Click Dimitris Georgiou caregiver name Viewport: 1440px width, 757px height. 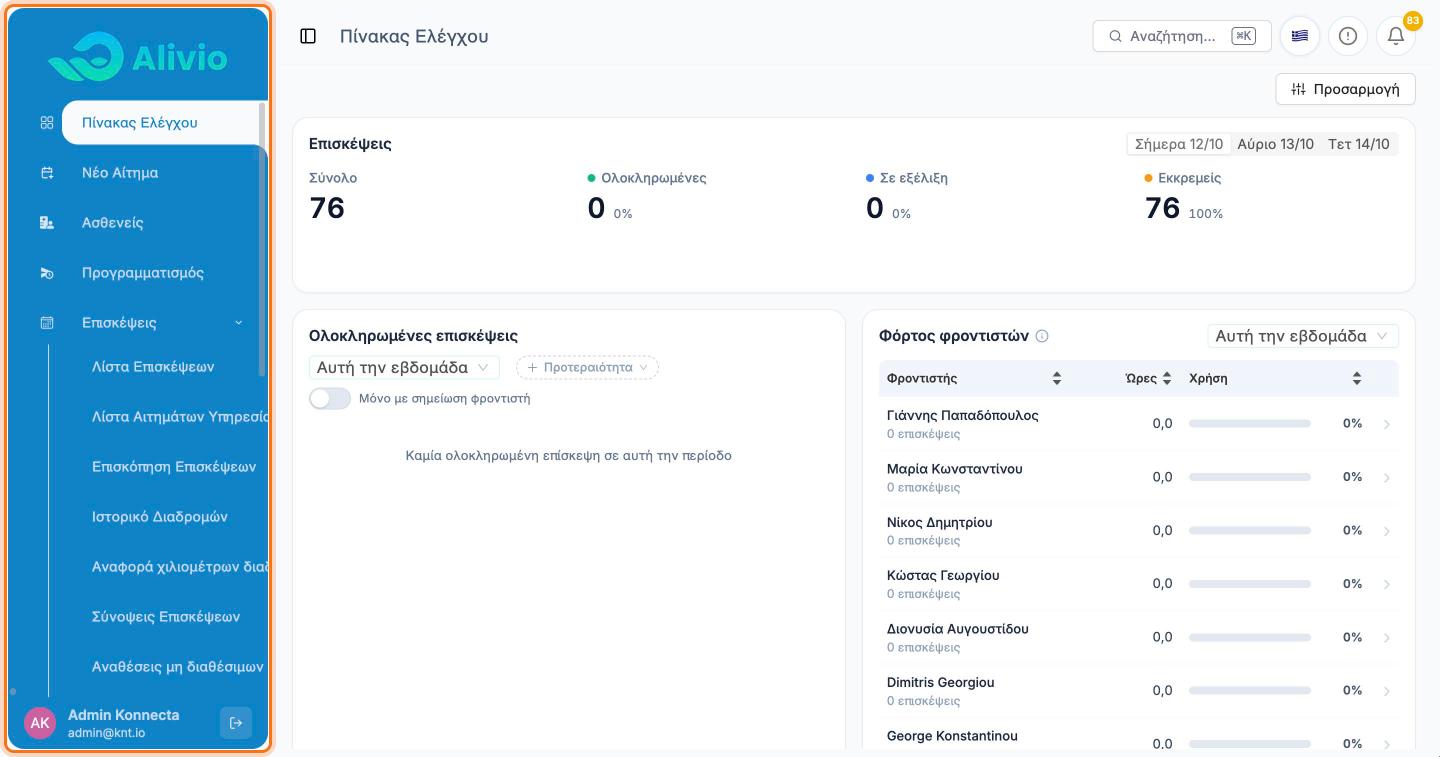pos(940,682)
